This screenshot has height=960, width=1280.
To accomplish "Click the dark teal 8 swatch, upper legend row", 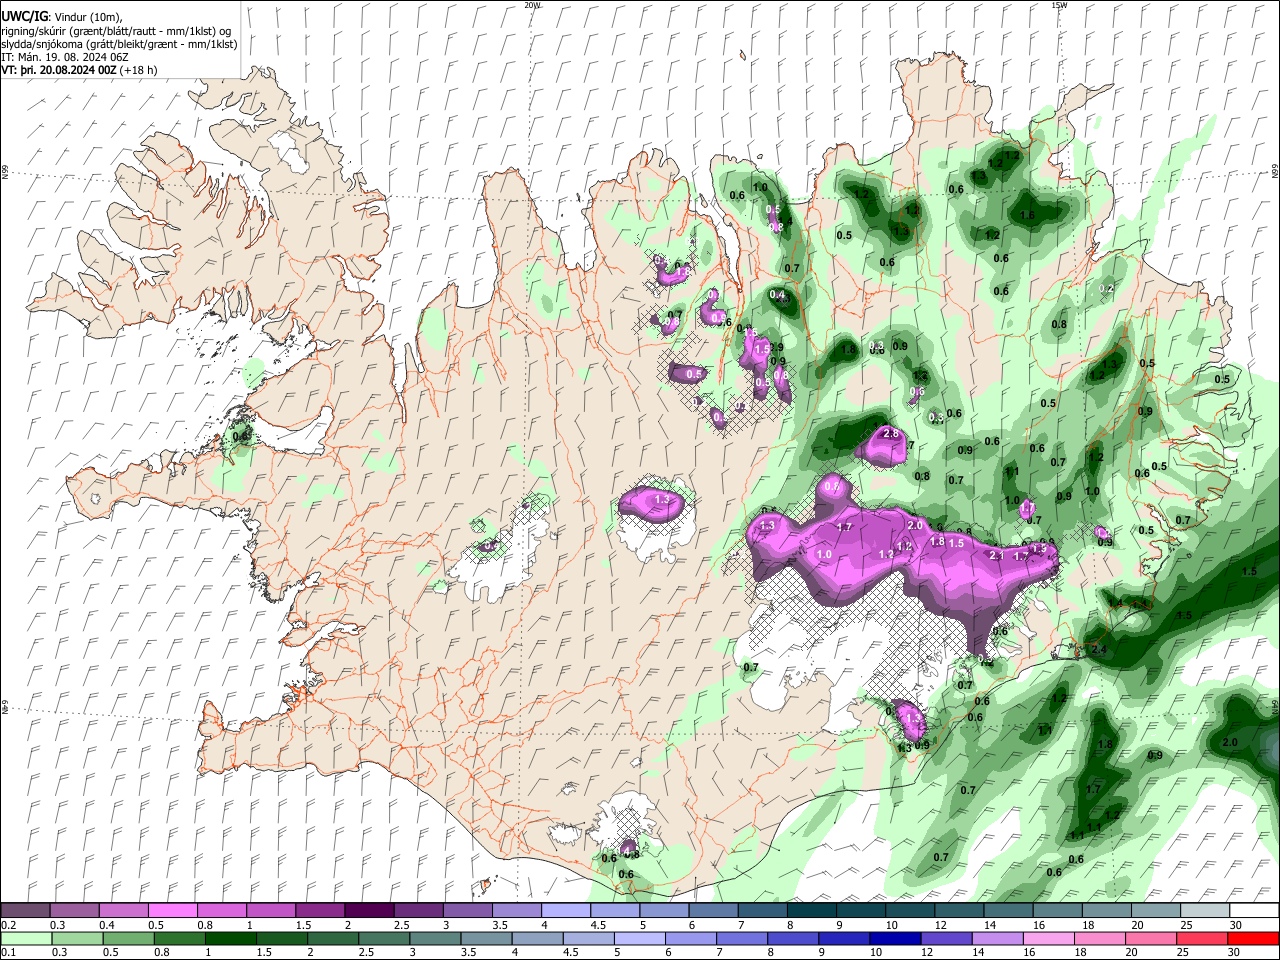I will 811,910.
